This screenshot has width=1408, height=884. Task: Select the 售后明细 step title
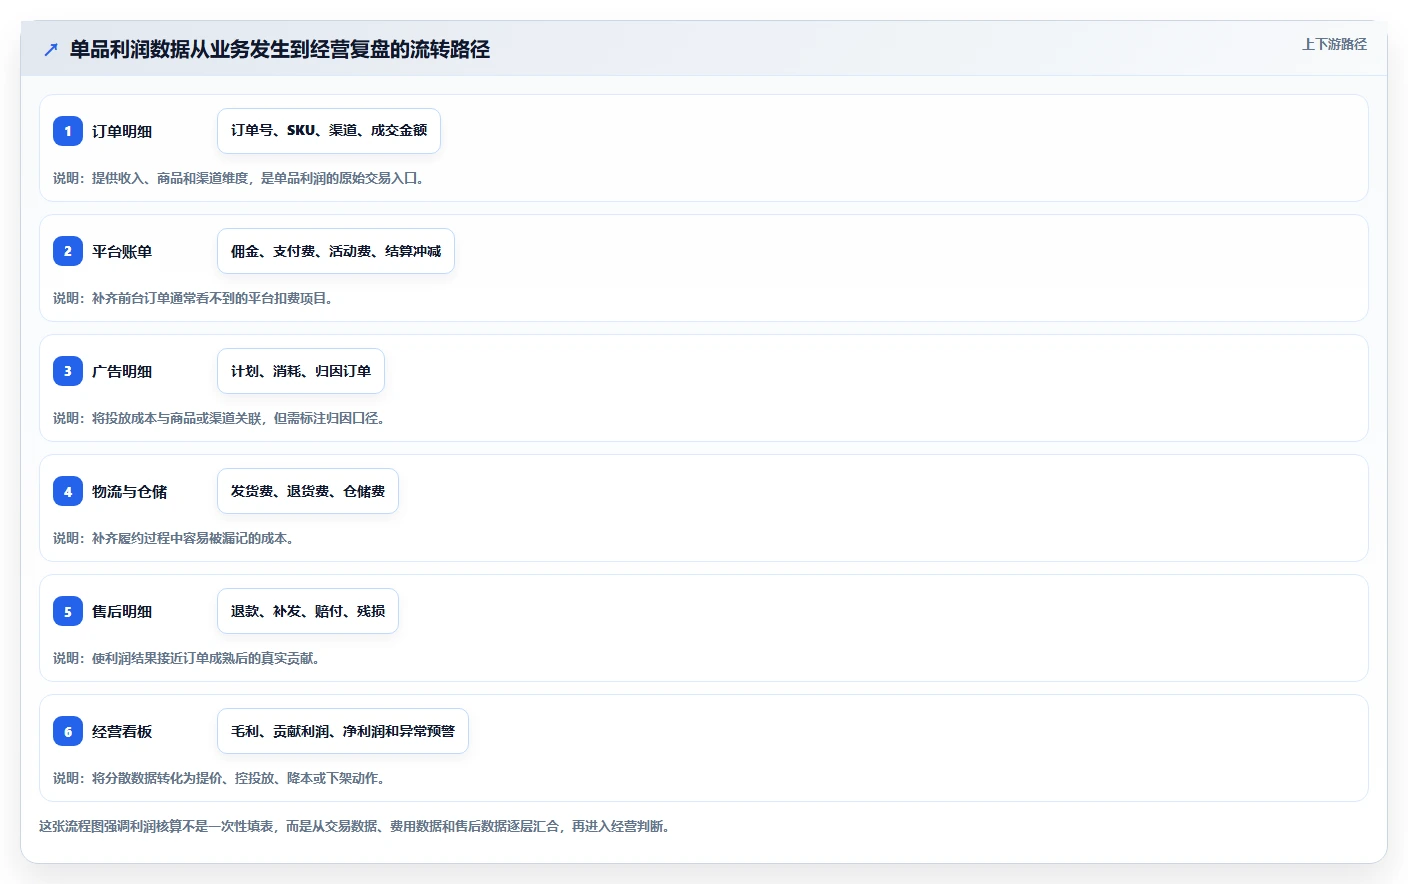click(122, 611)
